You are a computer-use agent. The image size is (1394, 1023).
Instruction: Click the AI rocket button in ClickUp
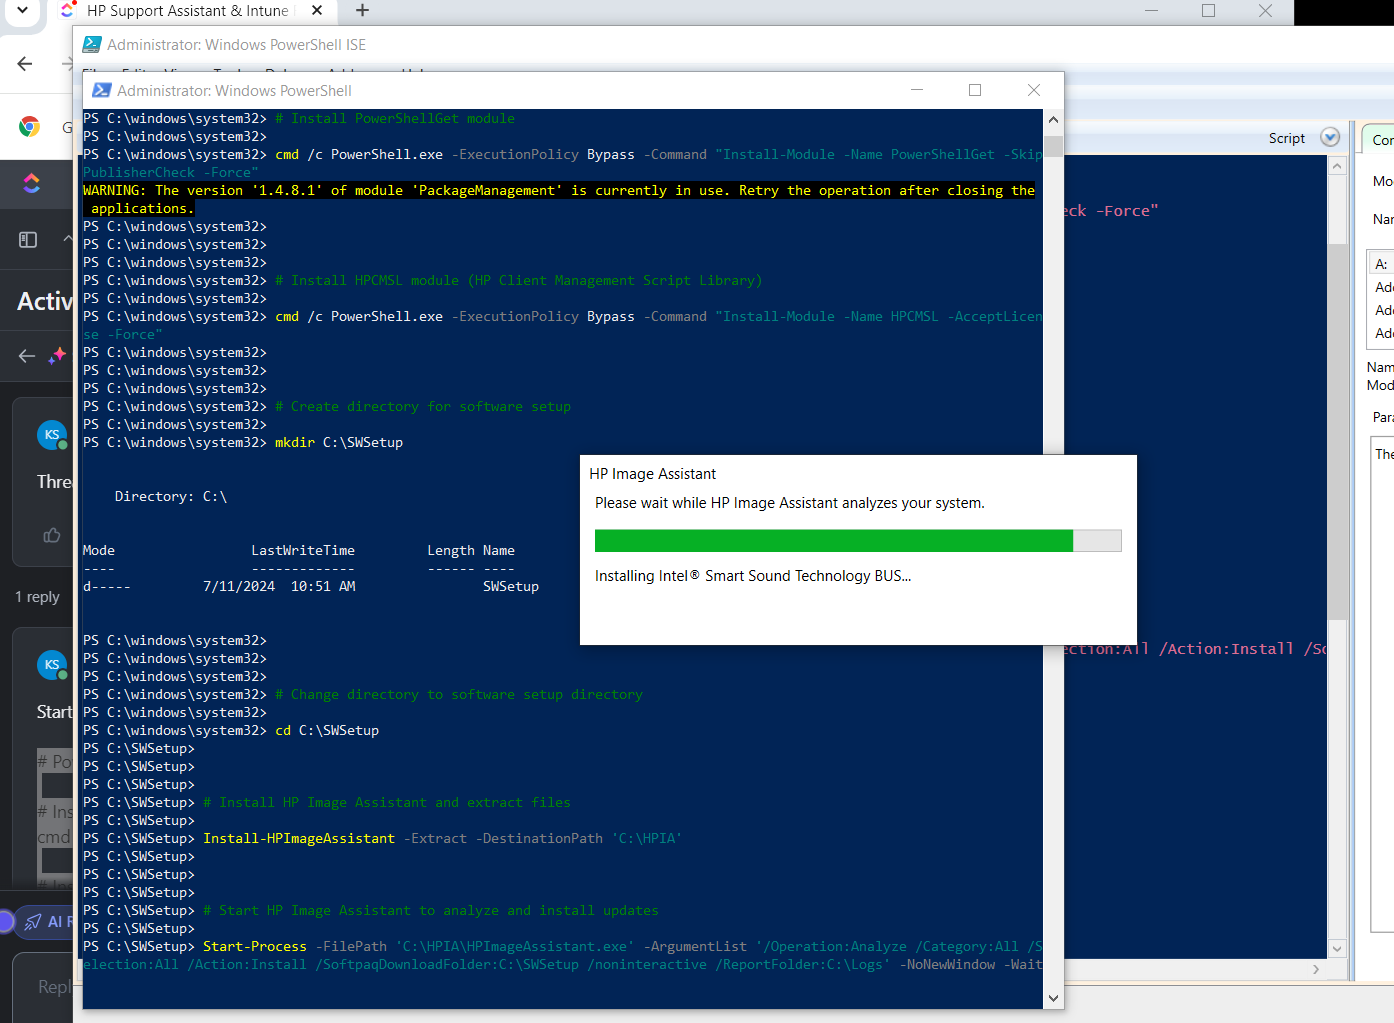(45, 921)
